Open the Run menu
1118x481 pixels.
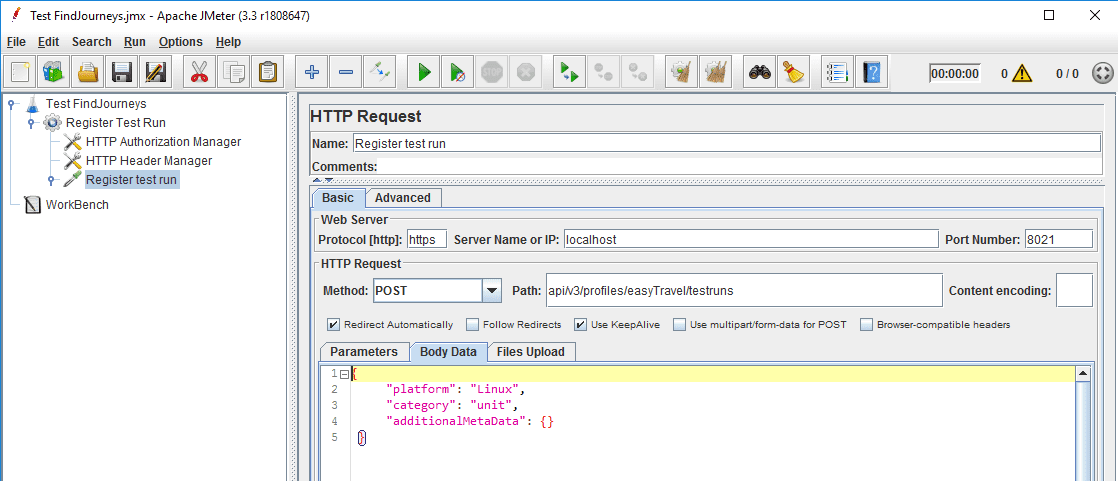tap(135, 42)
